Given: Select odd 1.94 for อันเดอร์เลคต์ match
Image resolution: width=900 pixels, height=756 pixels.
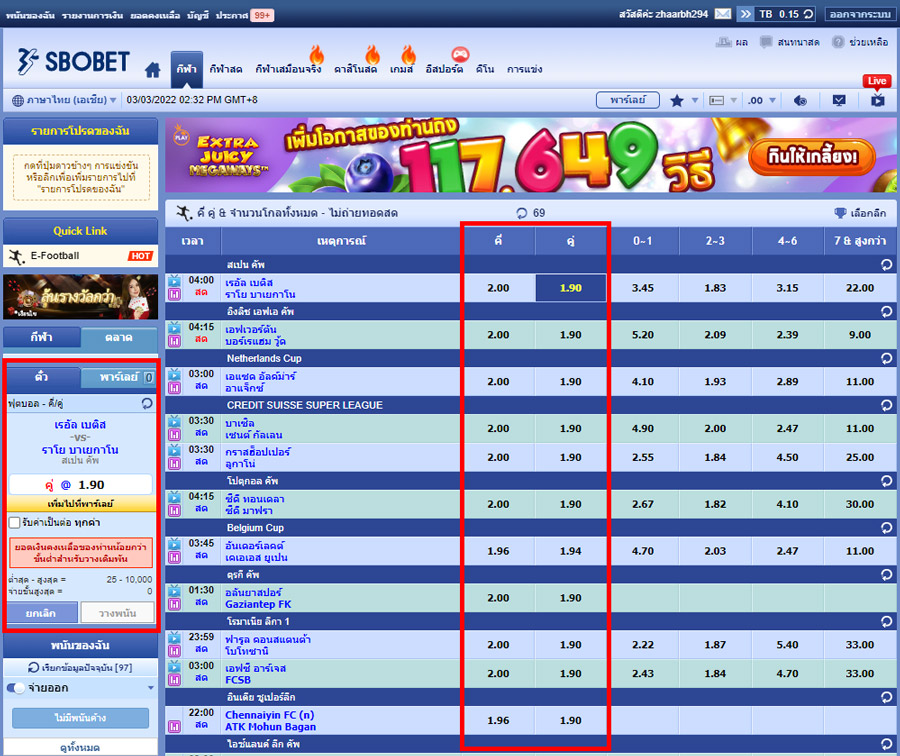Looking at the screenshot, I should pyautogui.click(x=571, y=551).
